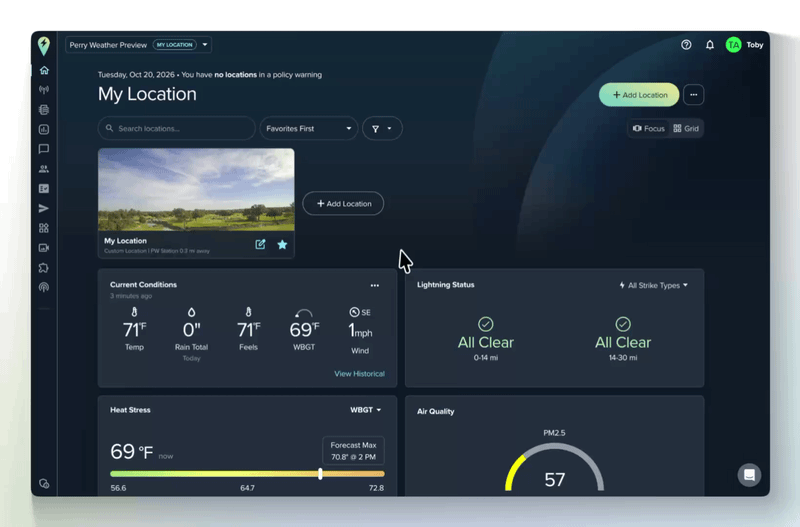
Task: Click the Forecast Max 70.8° box
Action: (x=353, y=451)
